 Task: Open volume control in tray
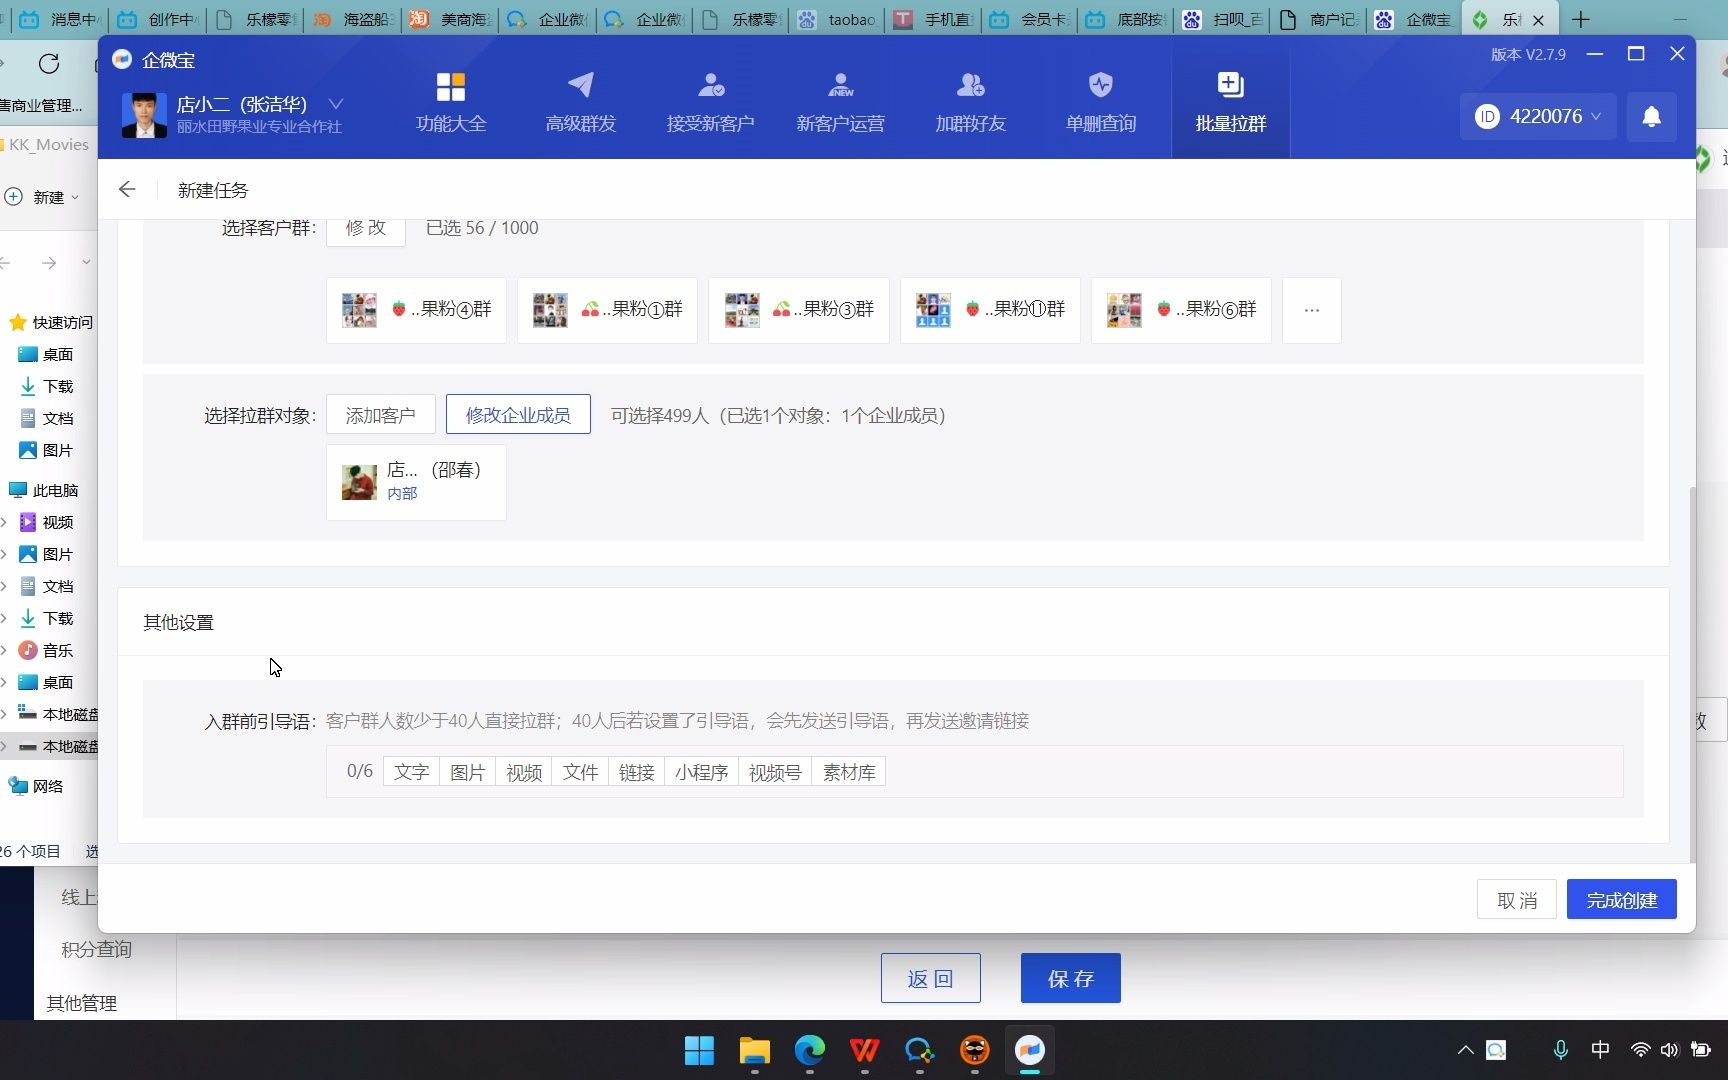pyautogui.click(x=1669, y=1050)
